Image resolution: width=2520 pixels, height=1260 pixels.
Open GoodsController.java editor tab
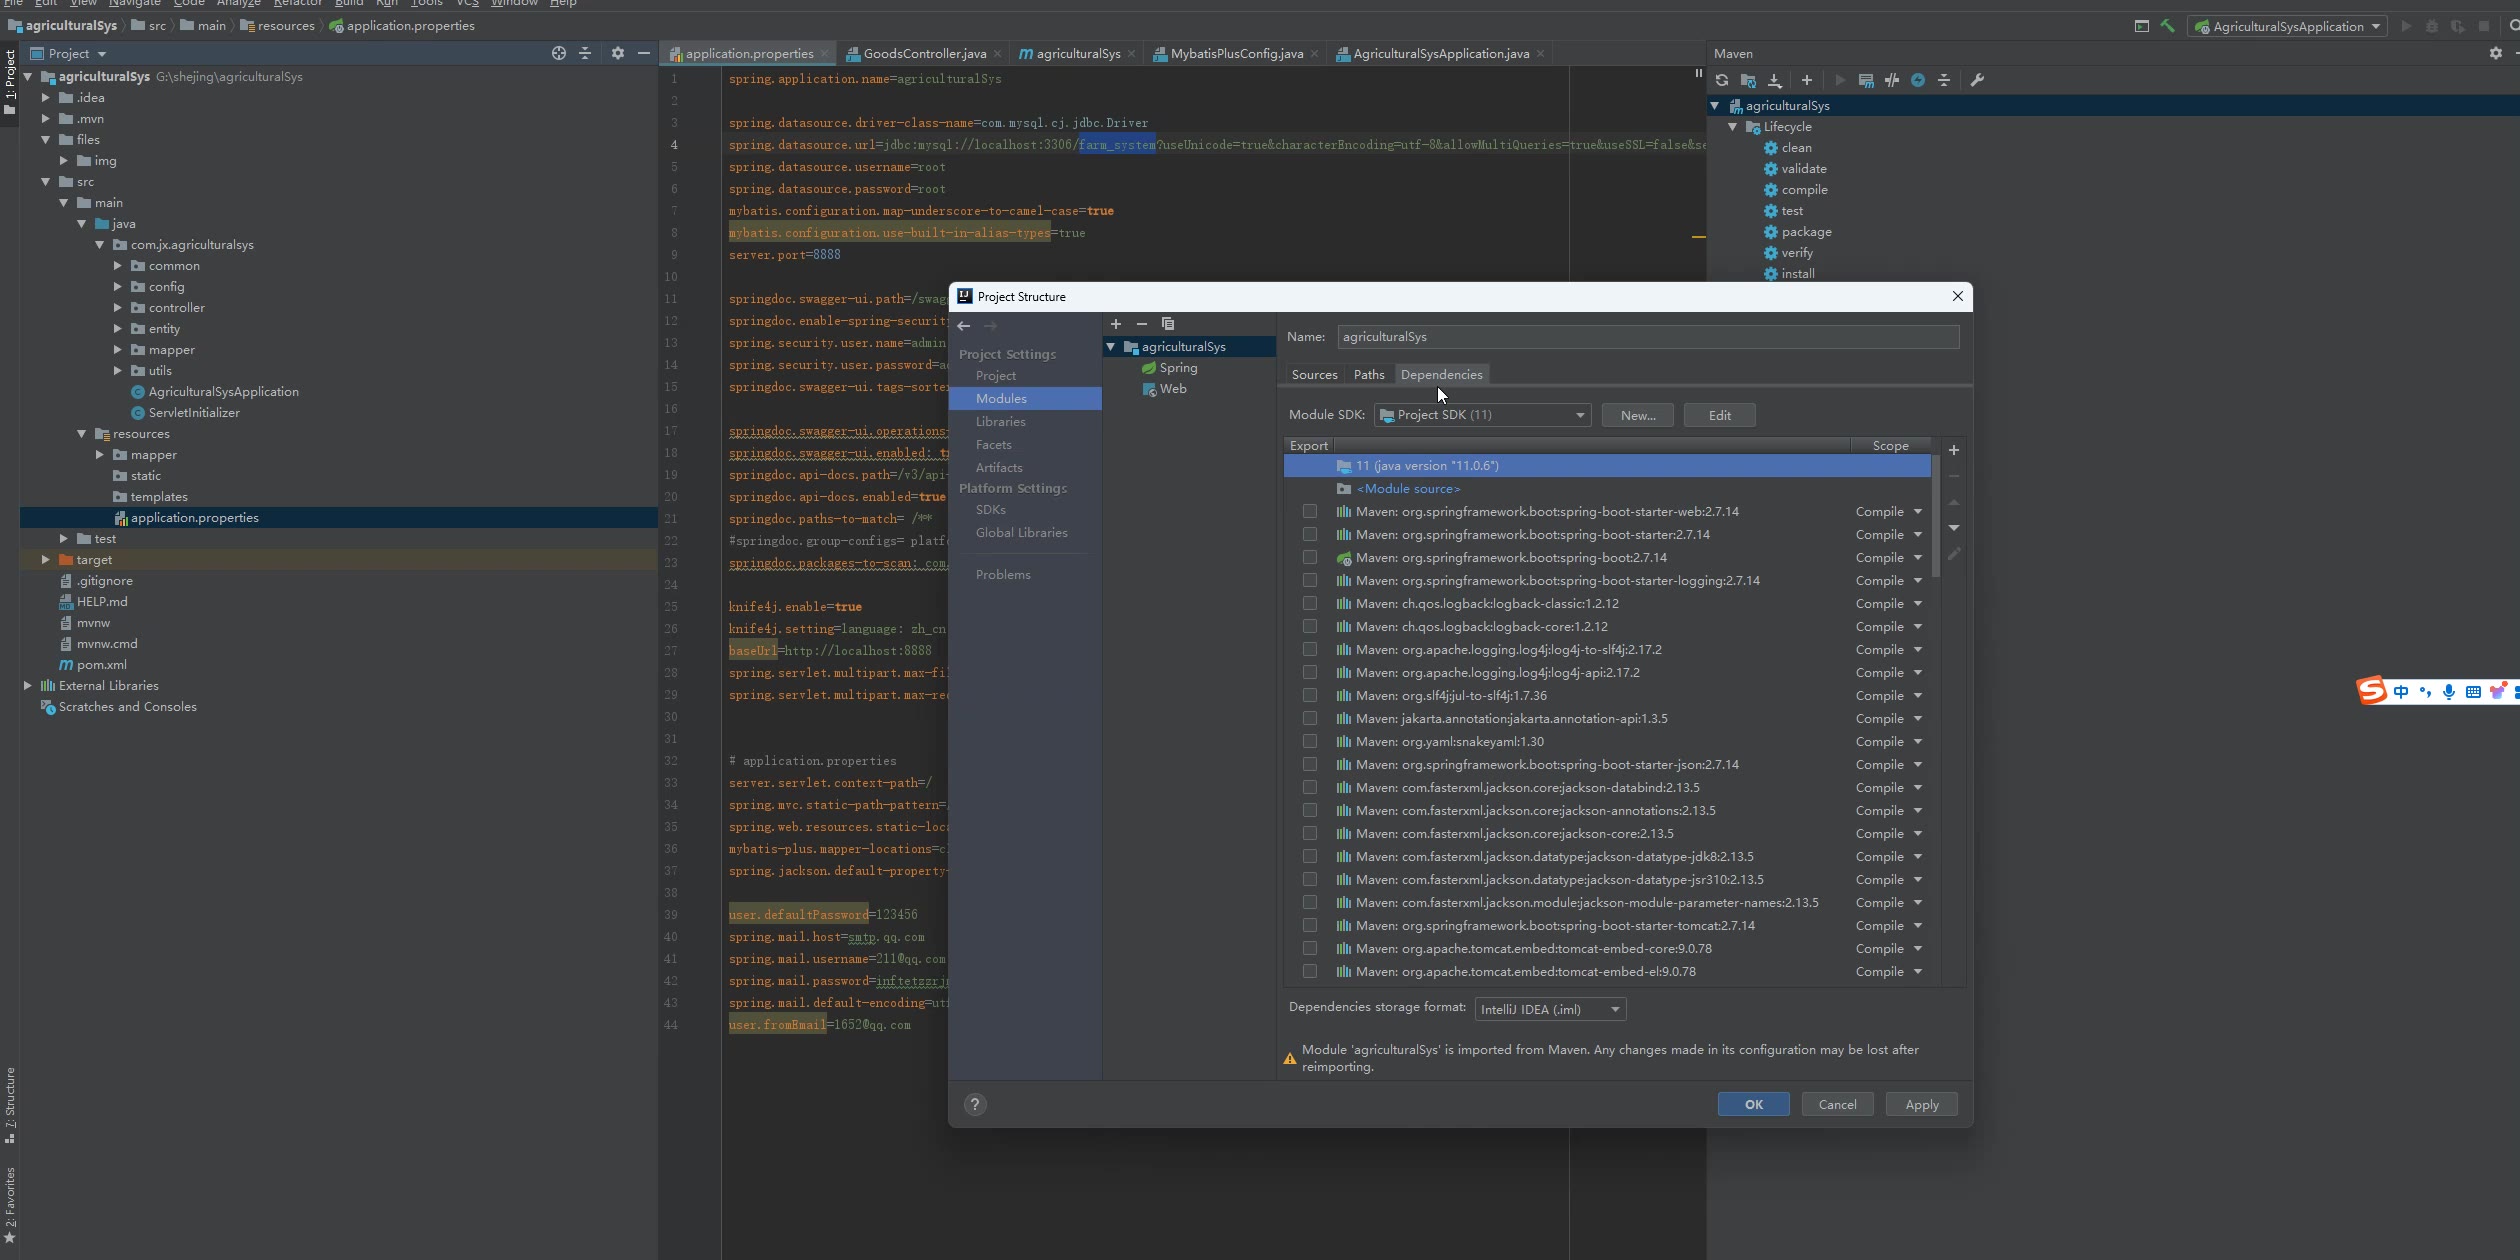click(x=924, y=54)
